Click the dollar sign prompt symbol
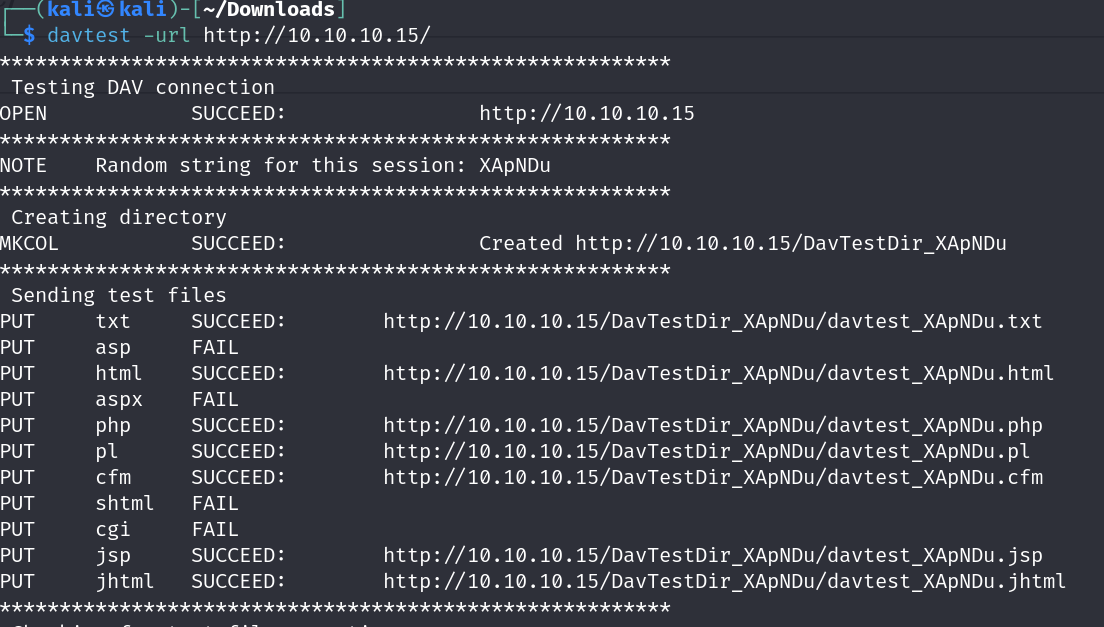Screen dimensions: 1104x627 29,35
